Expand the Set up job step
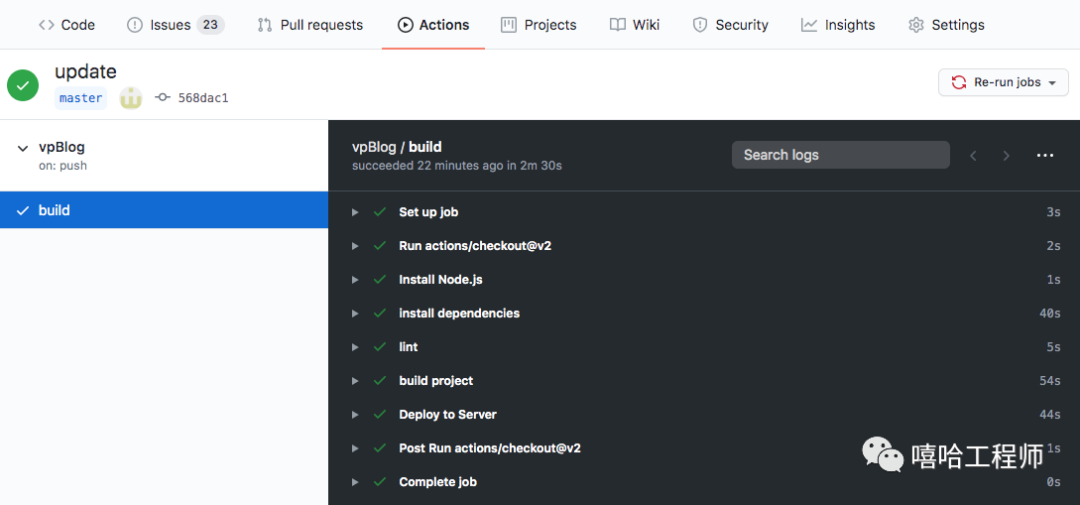This screenshot has width=1080, height=505. [x=355, y=212]
